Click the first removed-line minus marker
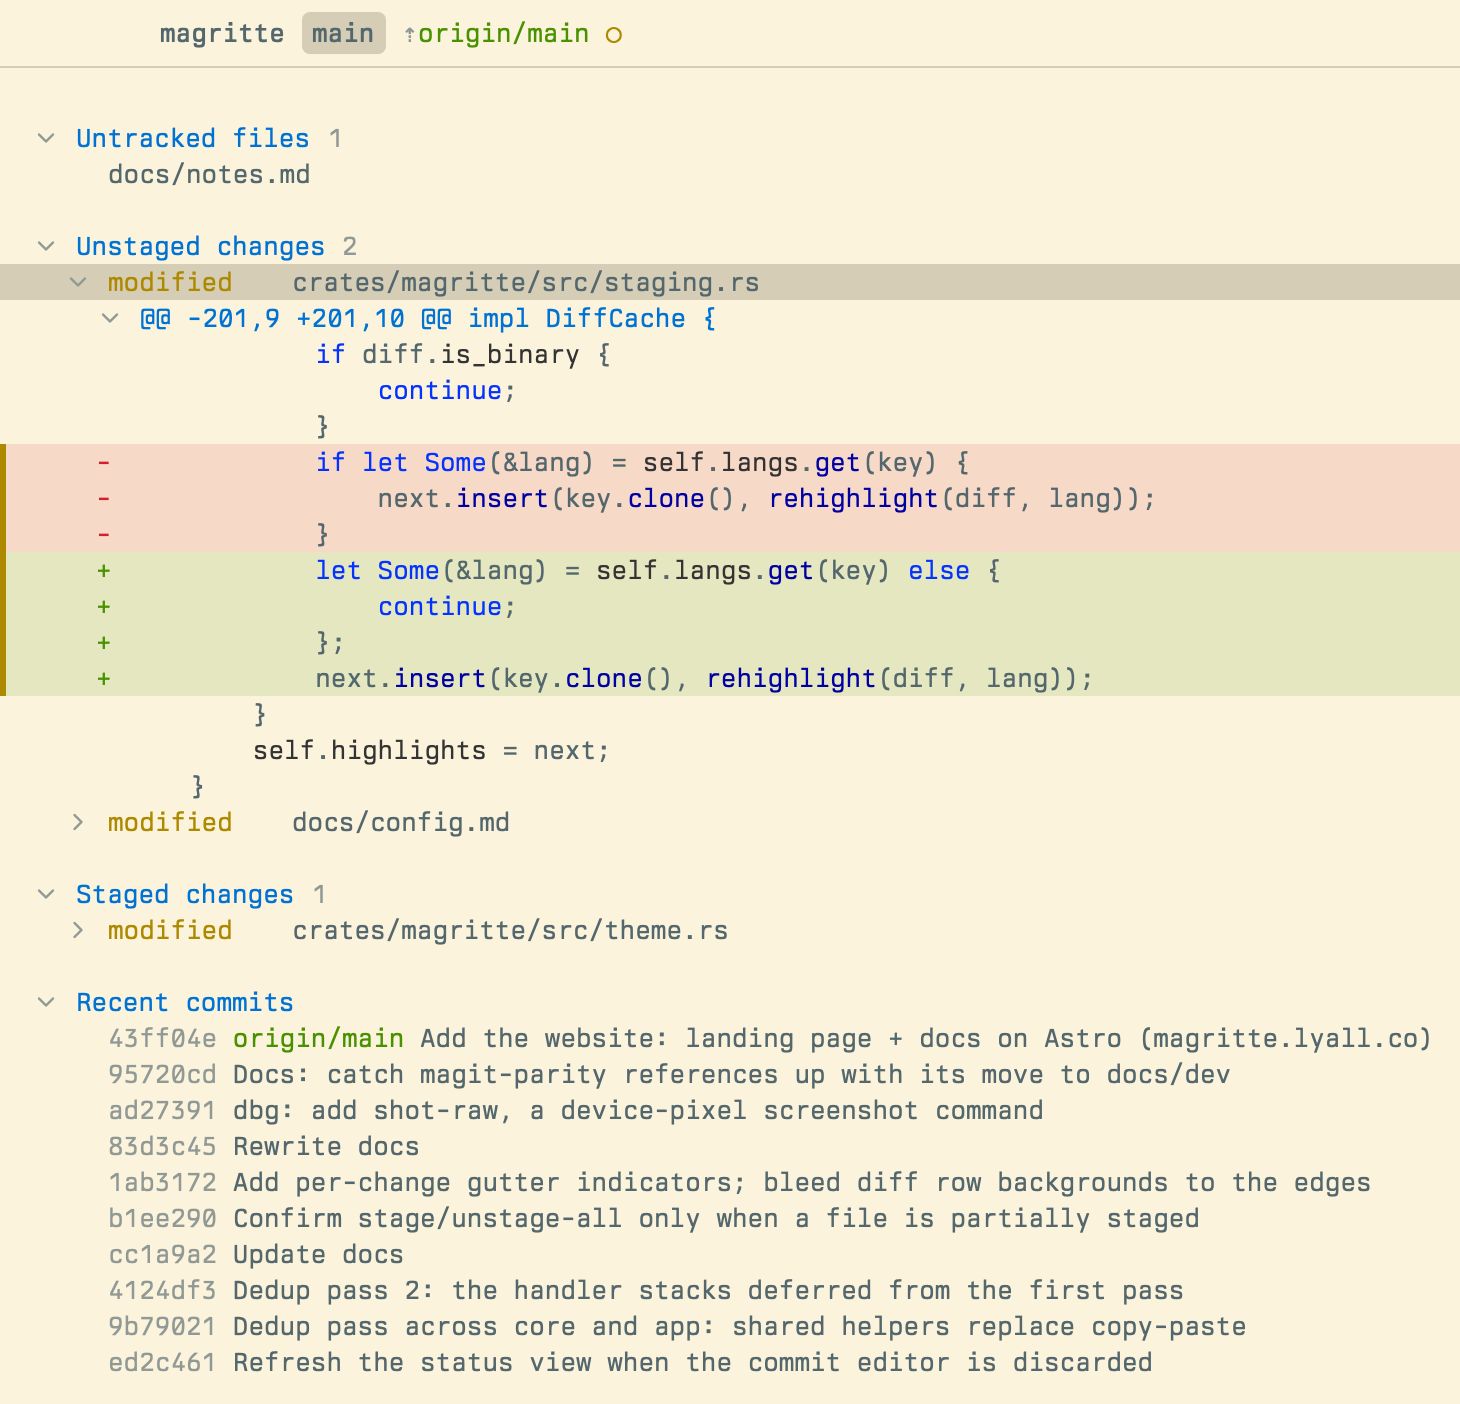 point(103,462)
